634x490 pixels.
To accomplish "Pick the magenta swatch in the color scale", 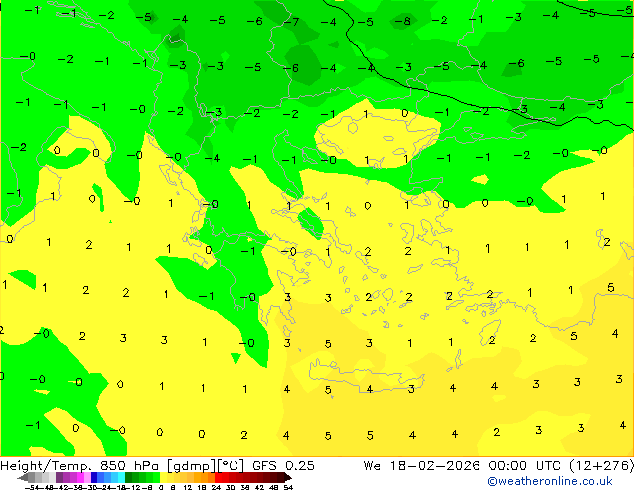I will [80, 477].
